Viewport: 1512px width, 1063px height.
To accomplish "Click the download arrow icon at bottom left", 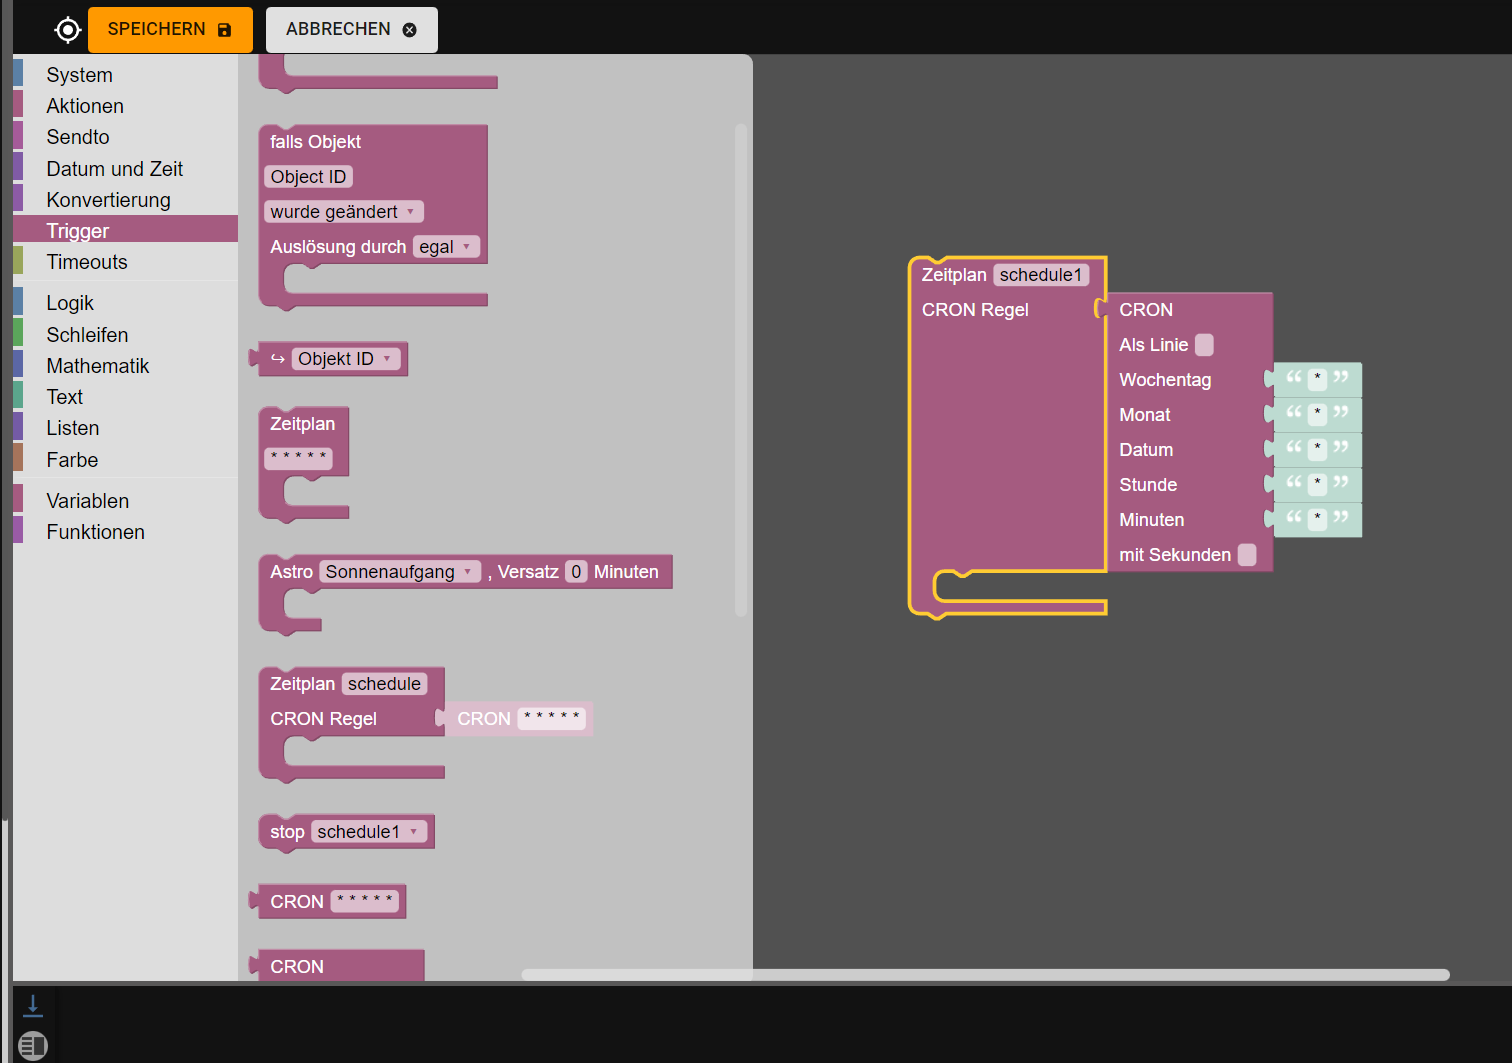I will click(33, 1005).
